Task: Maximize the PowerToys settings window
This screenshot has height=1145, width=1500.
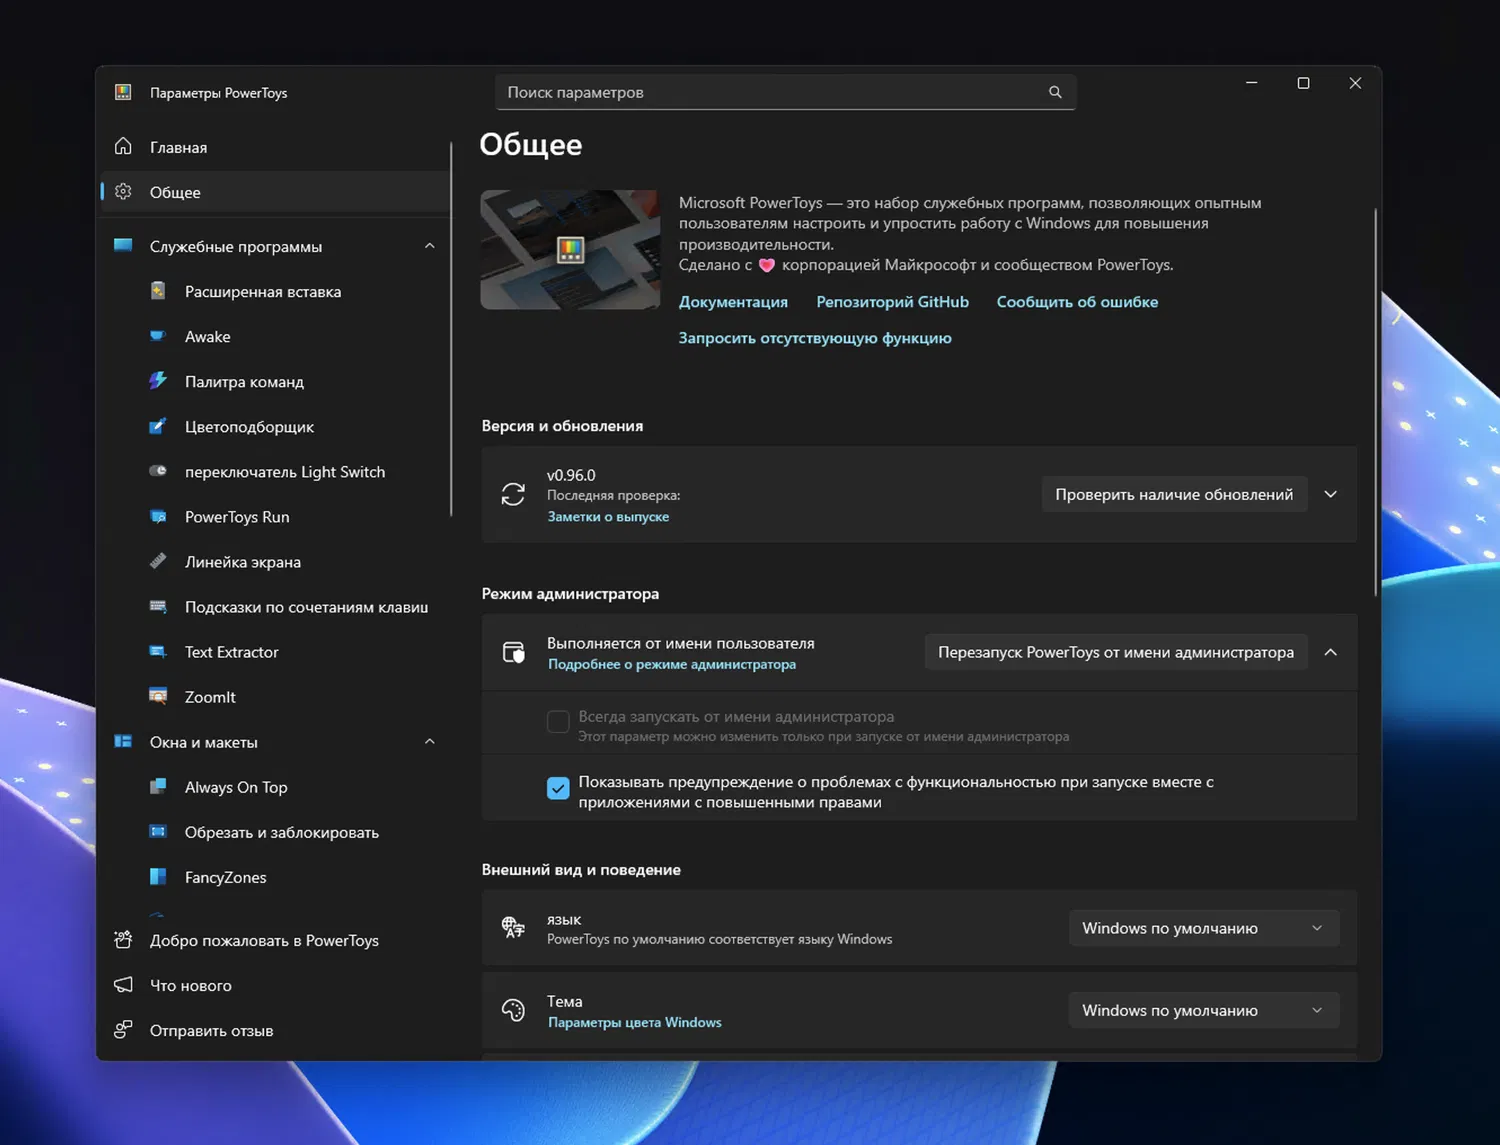Action: coord(1303,83)
